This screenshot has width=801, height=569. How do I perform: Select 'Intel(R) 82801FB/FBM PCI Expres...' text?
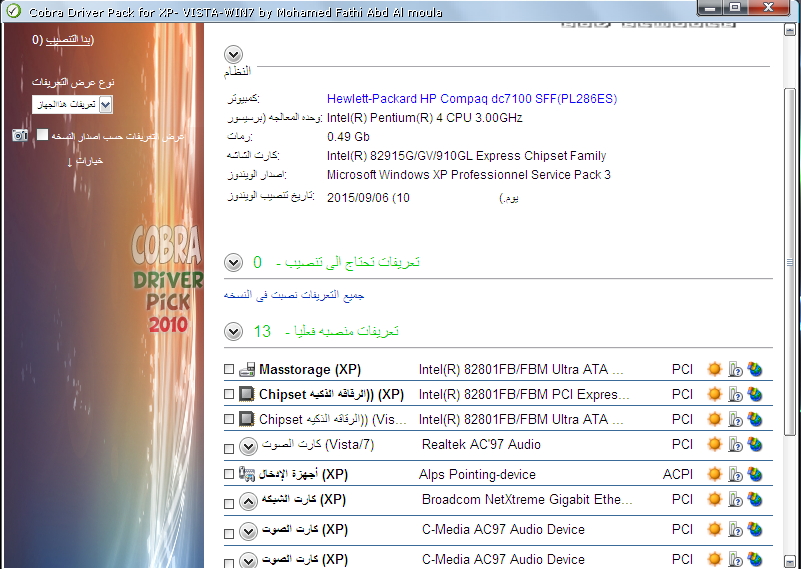coord(524,394)
